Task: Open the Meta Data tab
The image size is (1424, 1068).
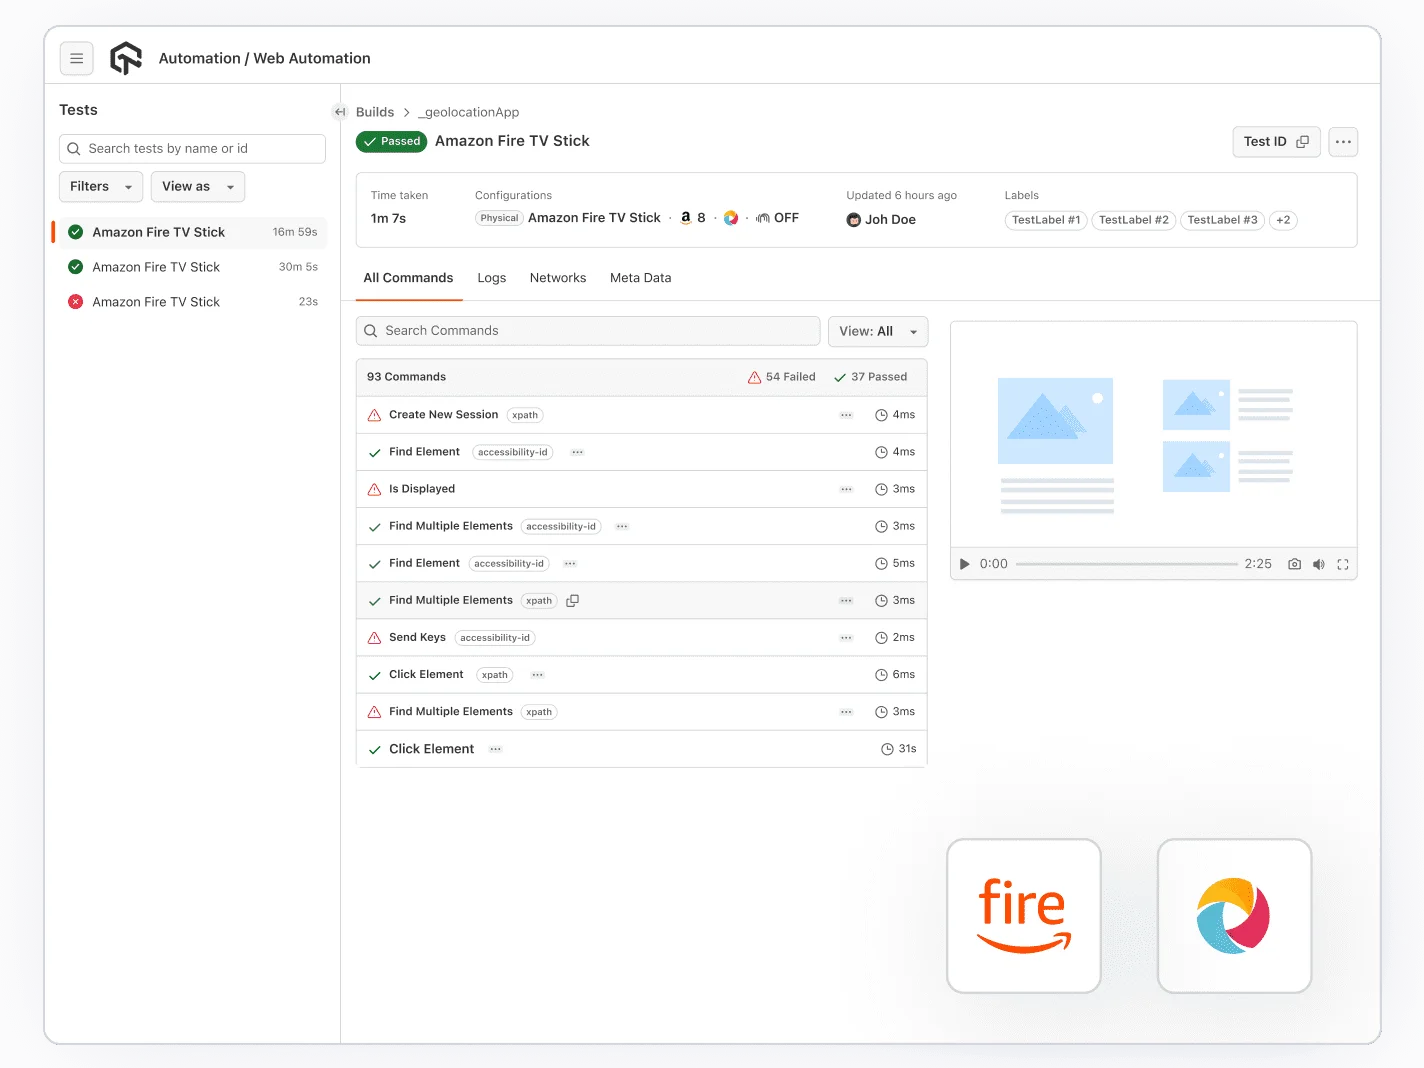Action: pyautogui.click(x=640, y=278)
